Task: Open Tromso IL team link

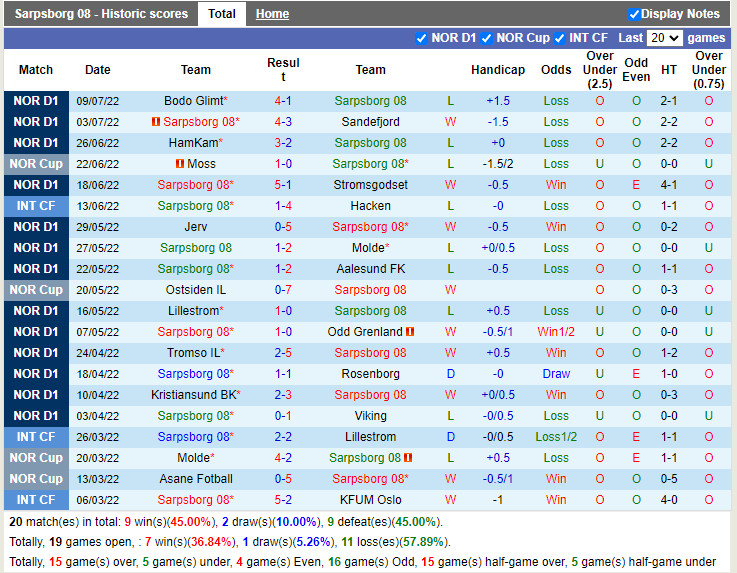Action: [x=193, y=353]
